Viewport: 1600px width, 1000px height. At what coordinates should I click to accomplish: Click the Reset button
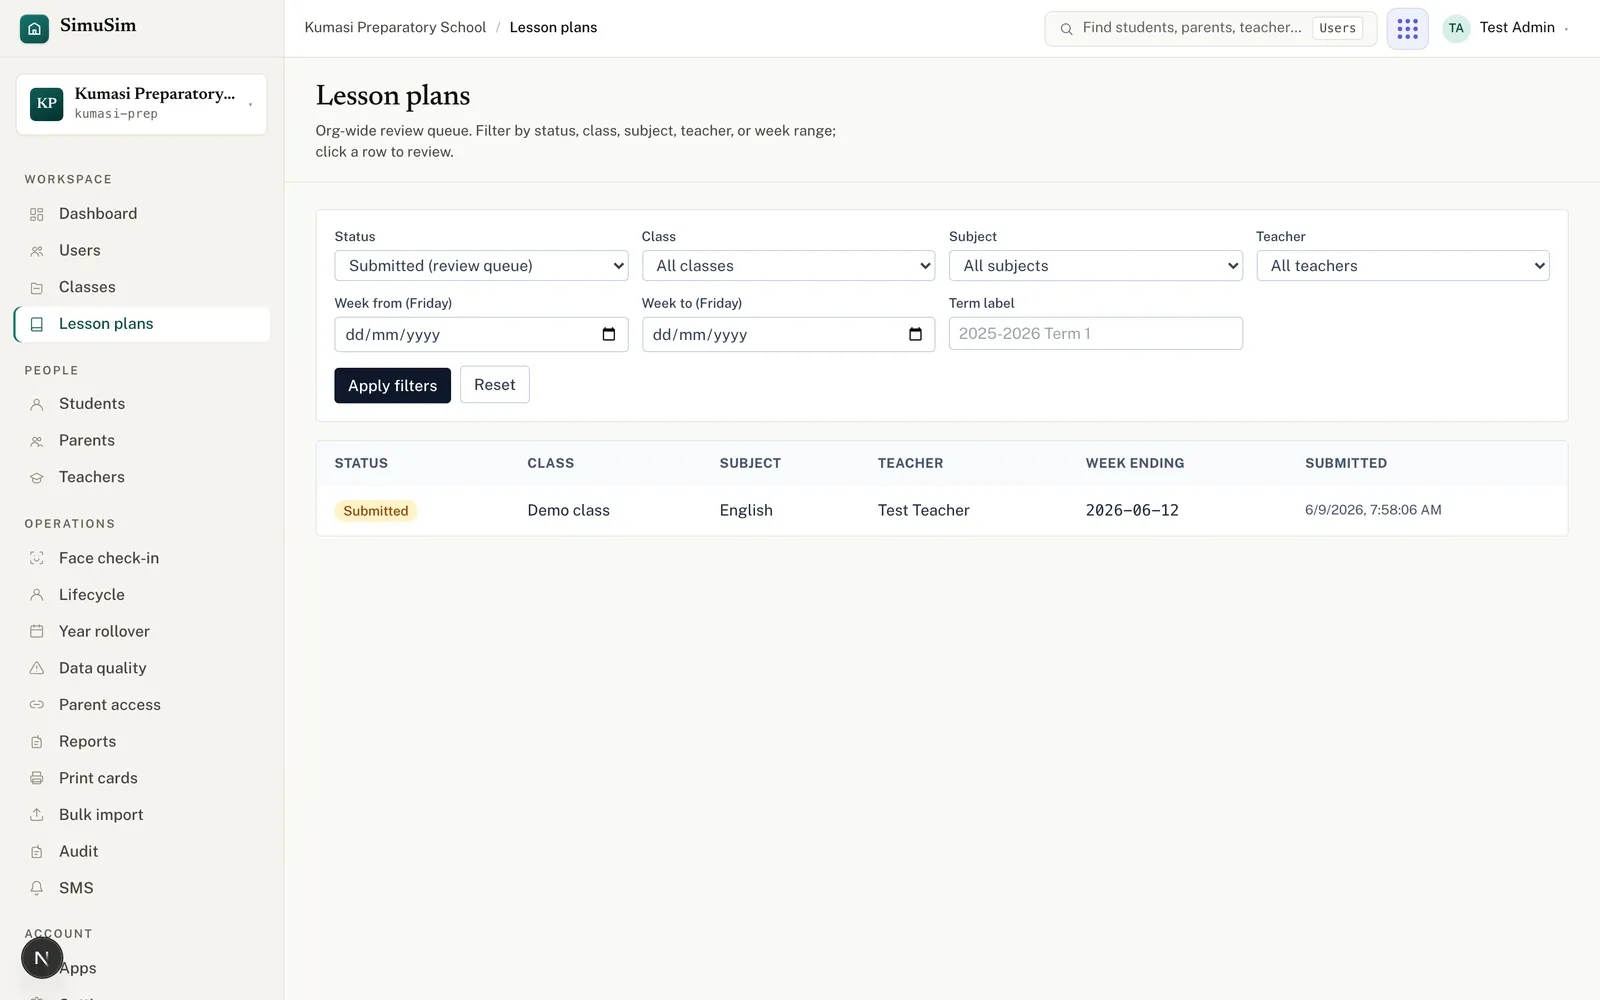(x=494, y=385)
